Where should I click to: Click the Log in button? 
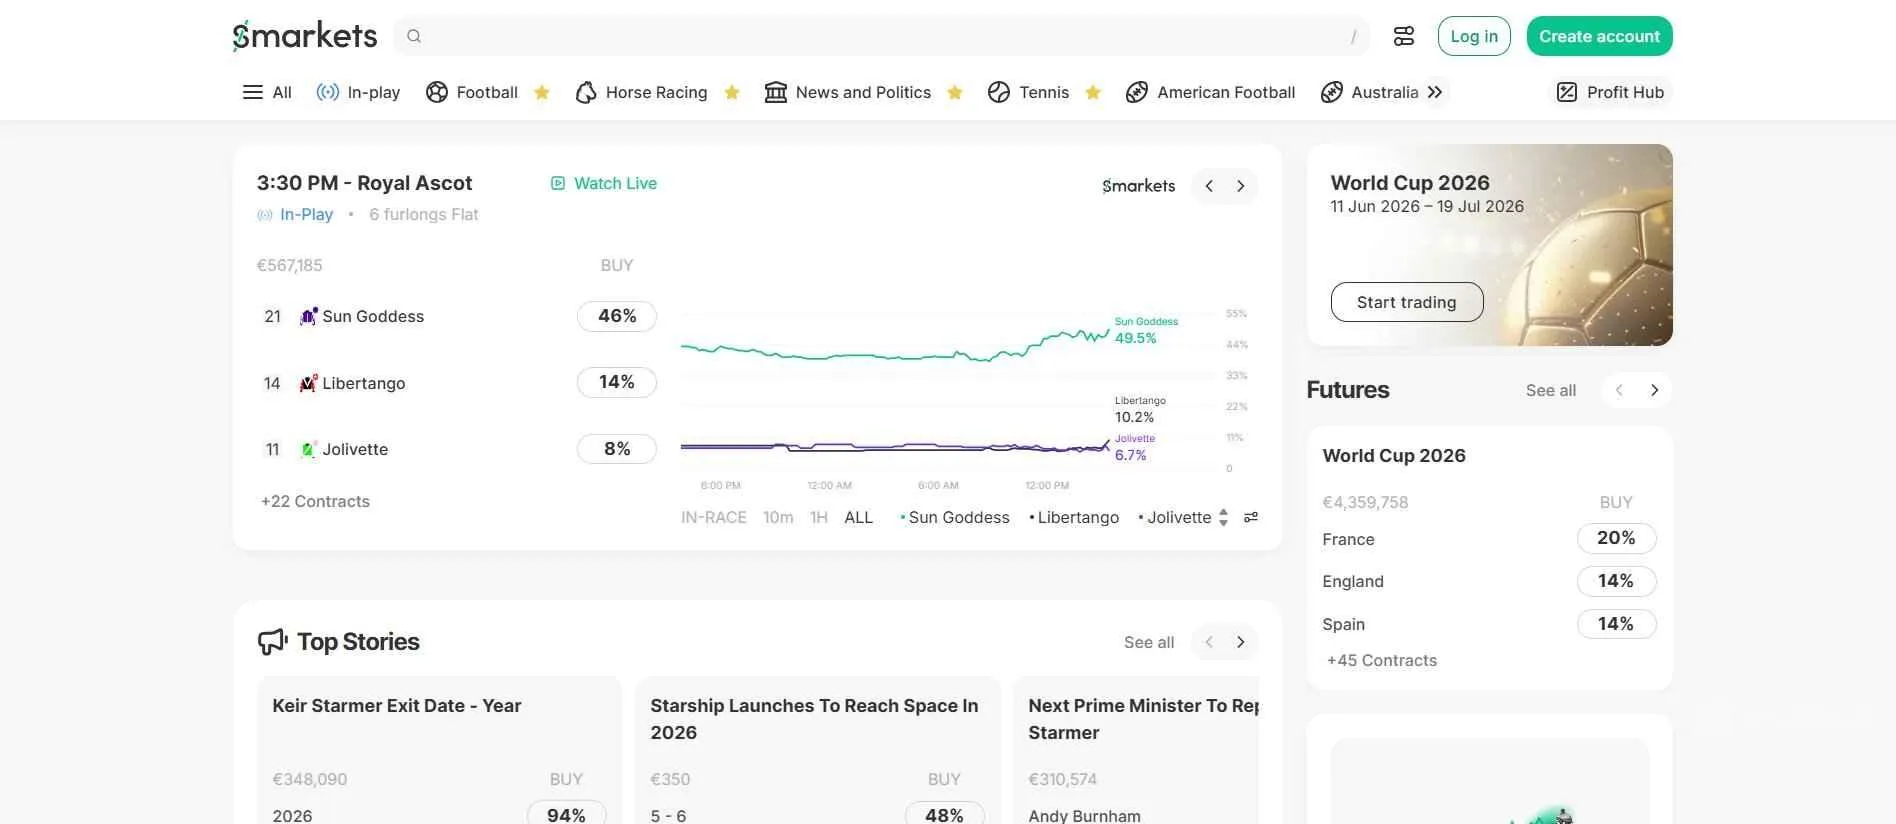click(1474, 36)
